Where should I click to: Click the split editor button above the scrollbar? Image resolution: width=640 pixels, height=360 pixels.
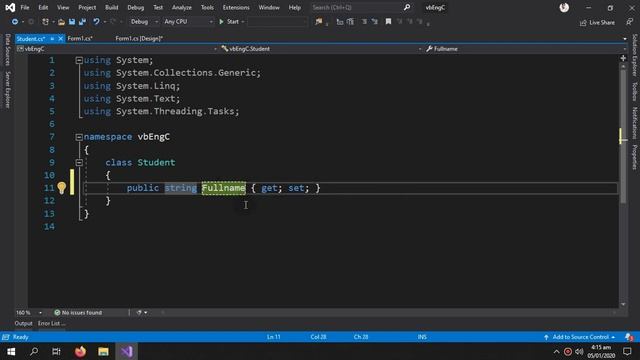(x=623, y=58)
